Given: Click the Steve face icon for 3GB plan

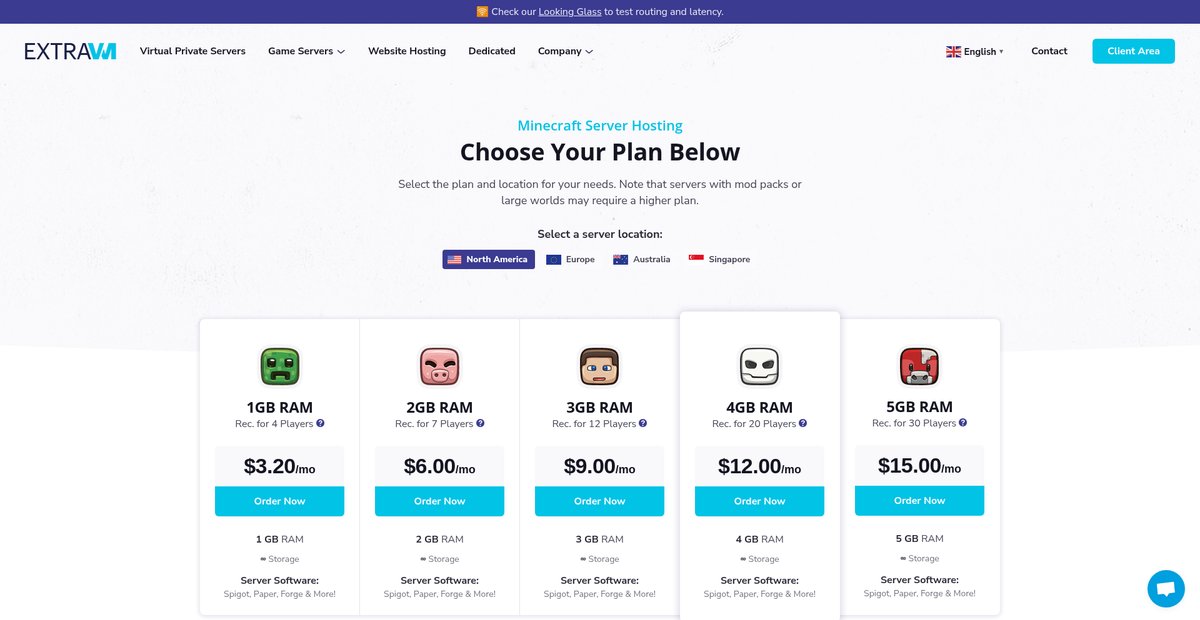Looking at the screenshot, I should tap(599, 366).
